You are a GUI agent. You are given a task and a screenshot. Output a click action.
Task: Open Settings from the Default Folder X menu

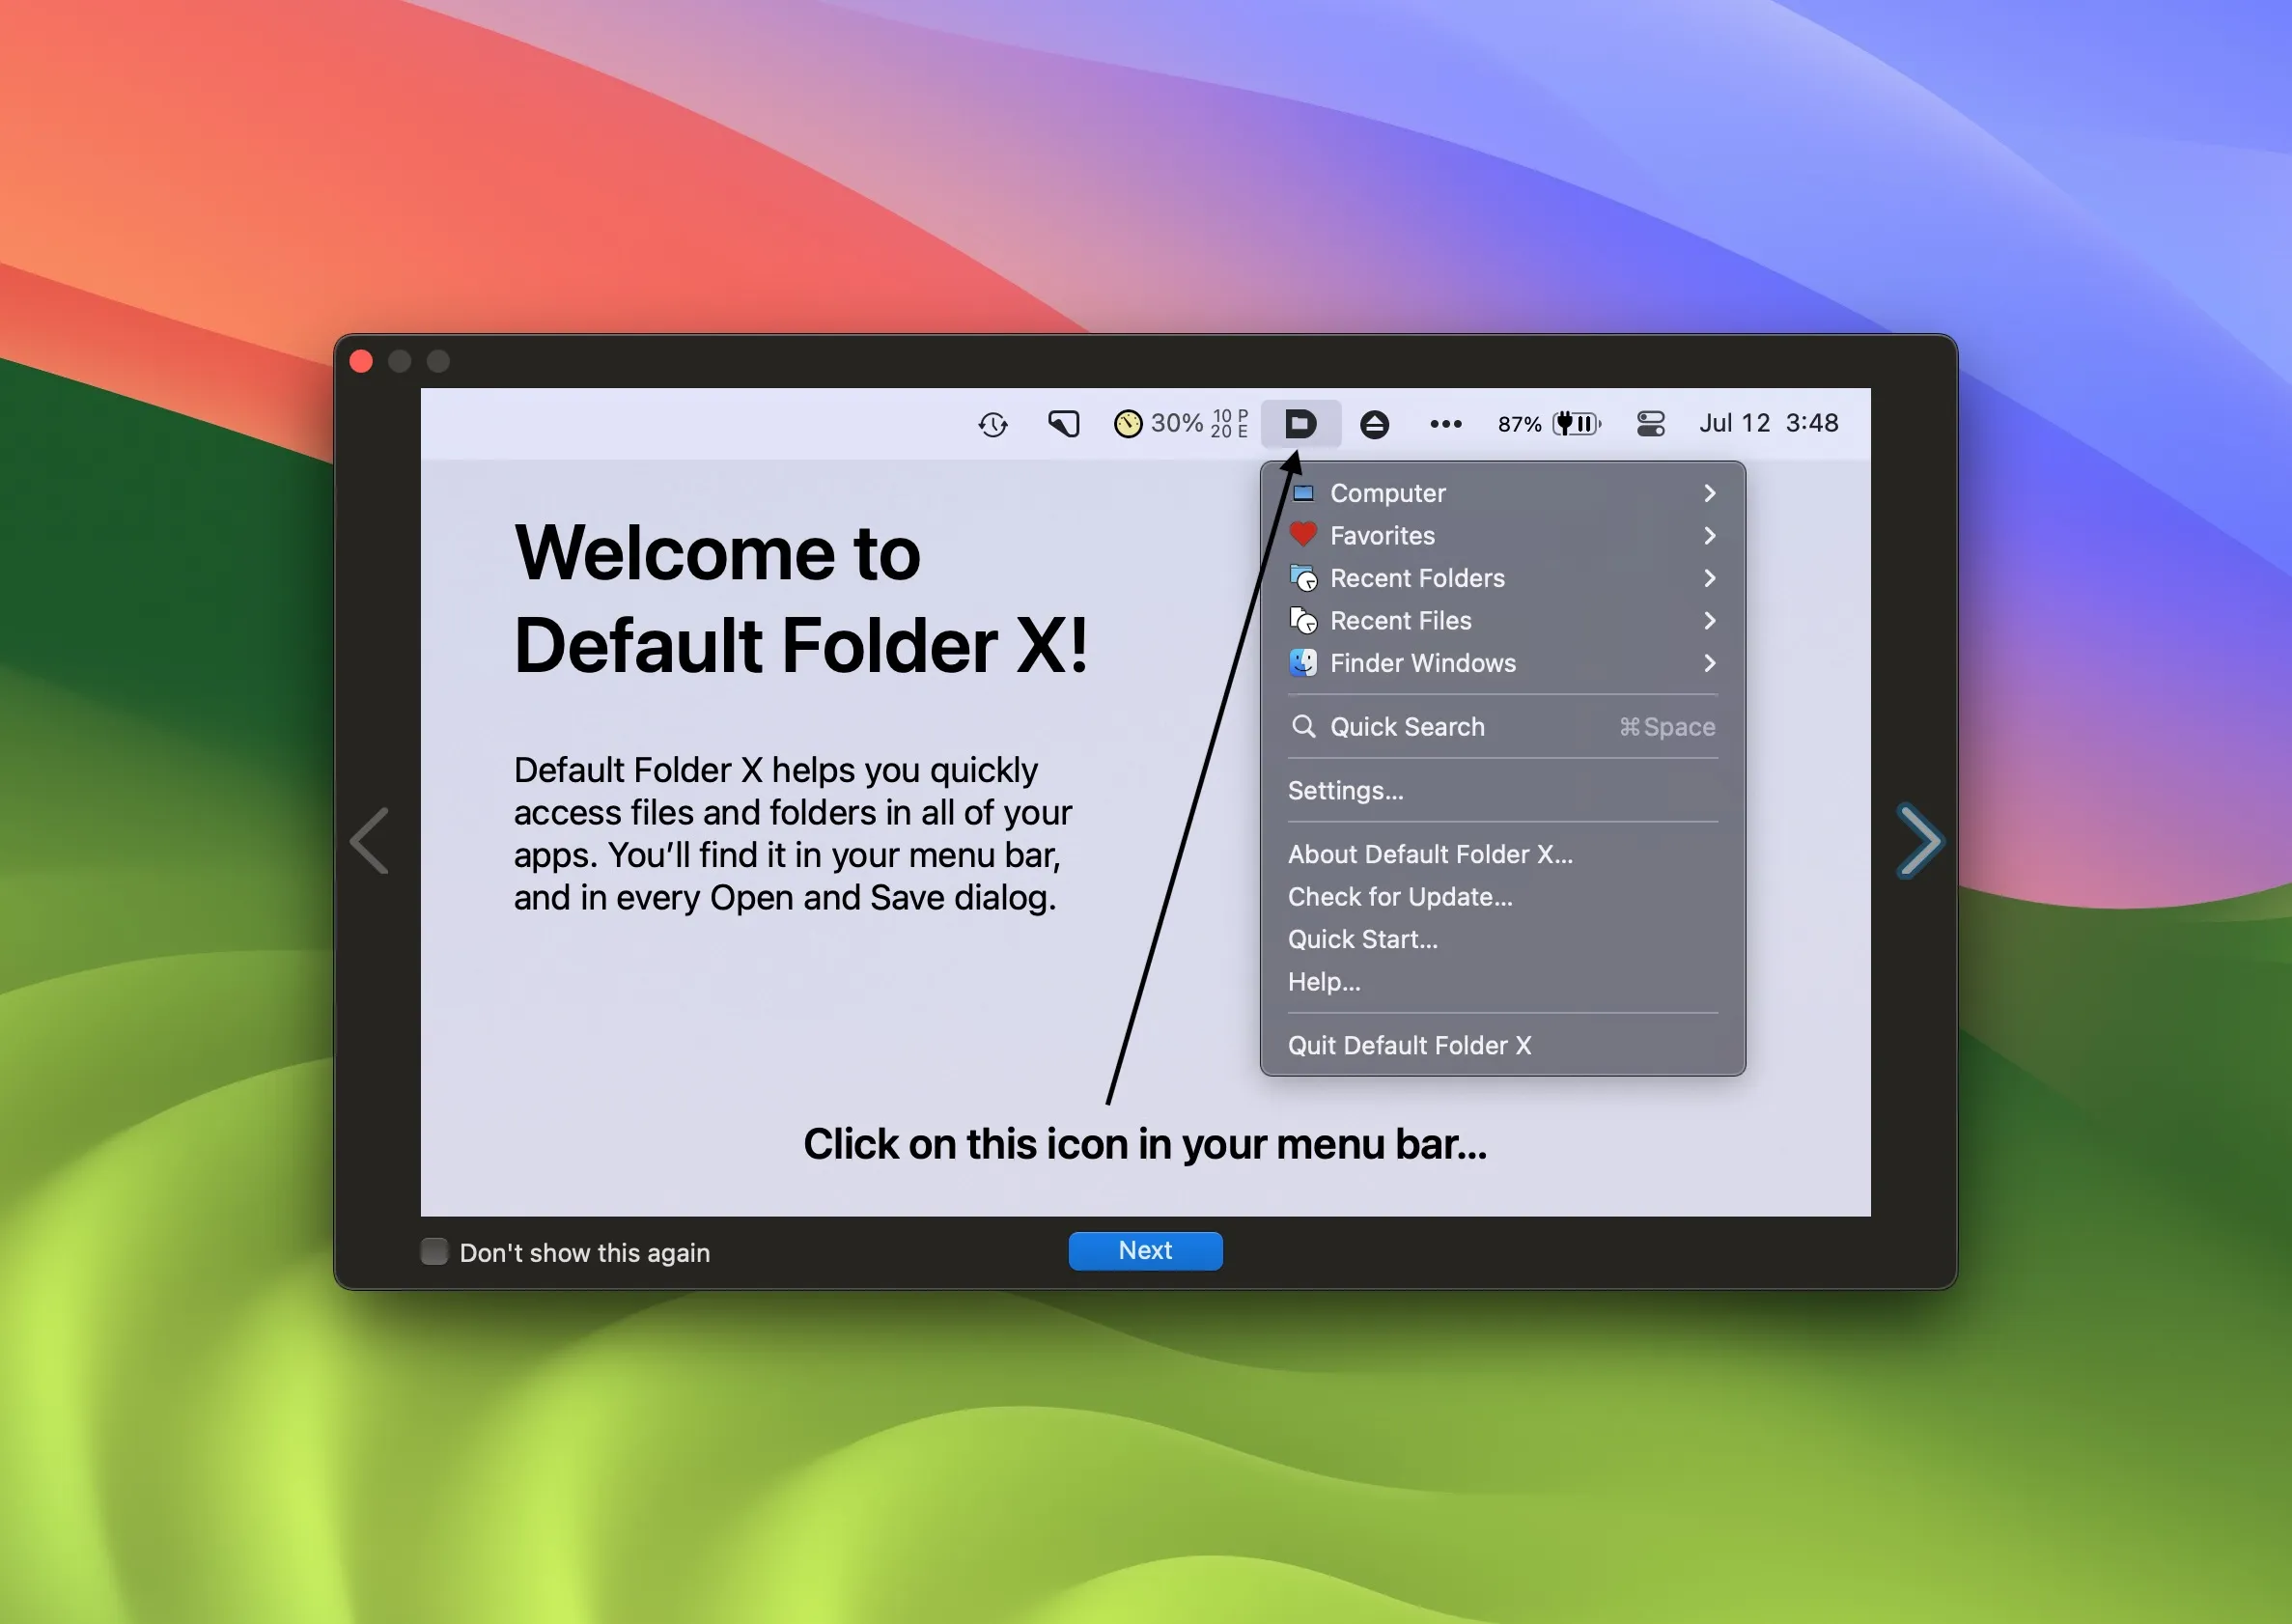click(1346, 790)
